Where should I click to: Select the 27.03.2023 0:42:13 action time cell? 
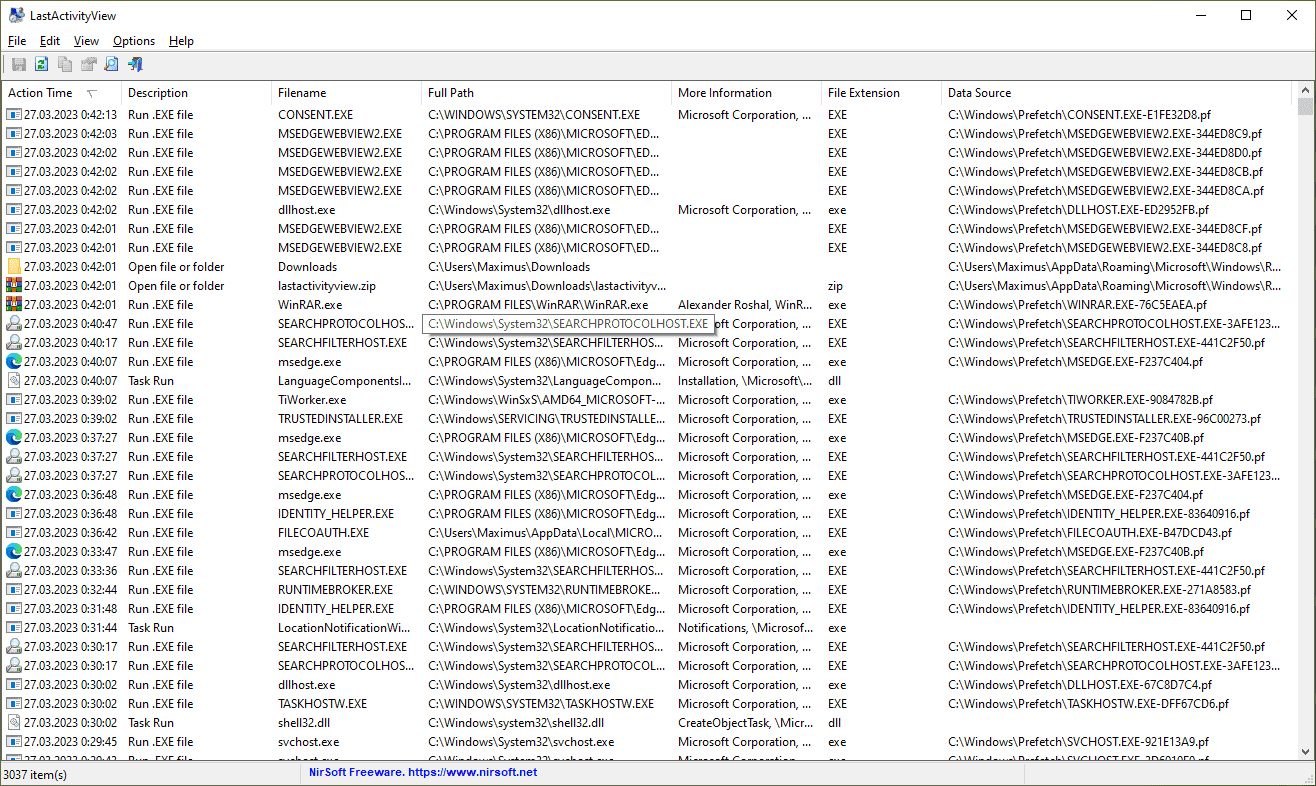(70, 115)
